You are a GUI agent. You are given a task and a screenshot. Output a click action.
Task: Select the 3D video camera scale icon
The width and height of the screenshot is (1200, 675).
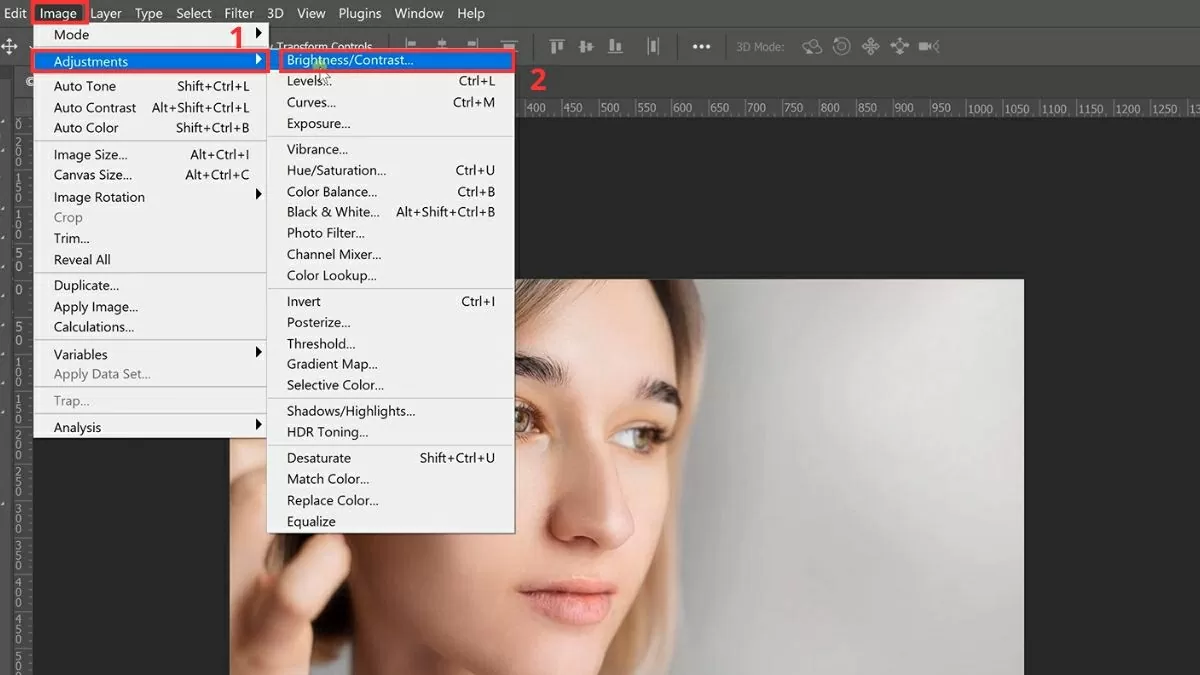click(x=929, y=46)
